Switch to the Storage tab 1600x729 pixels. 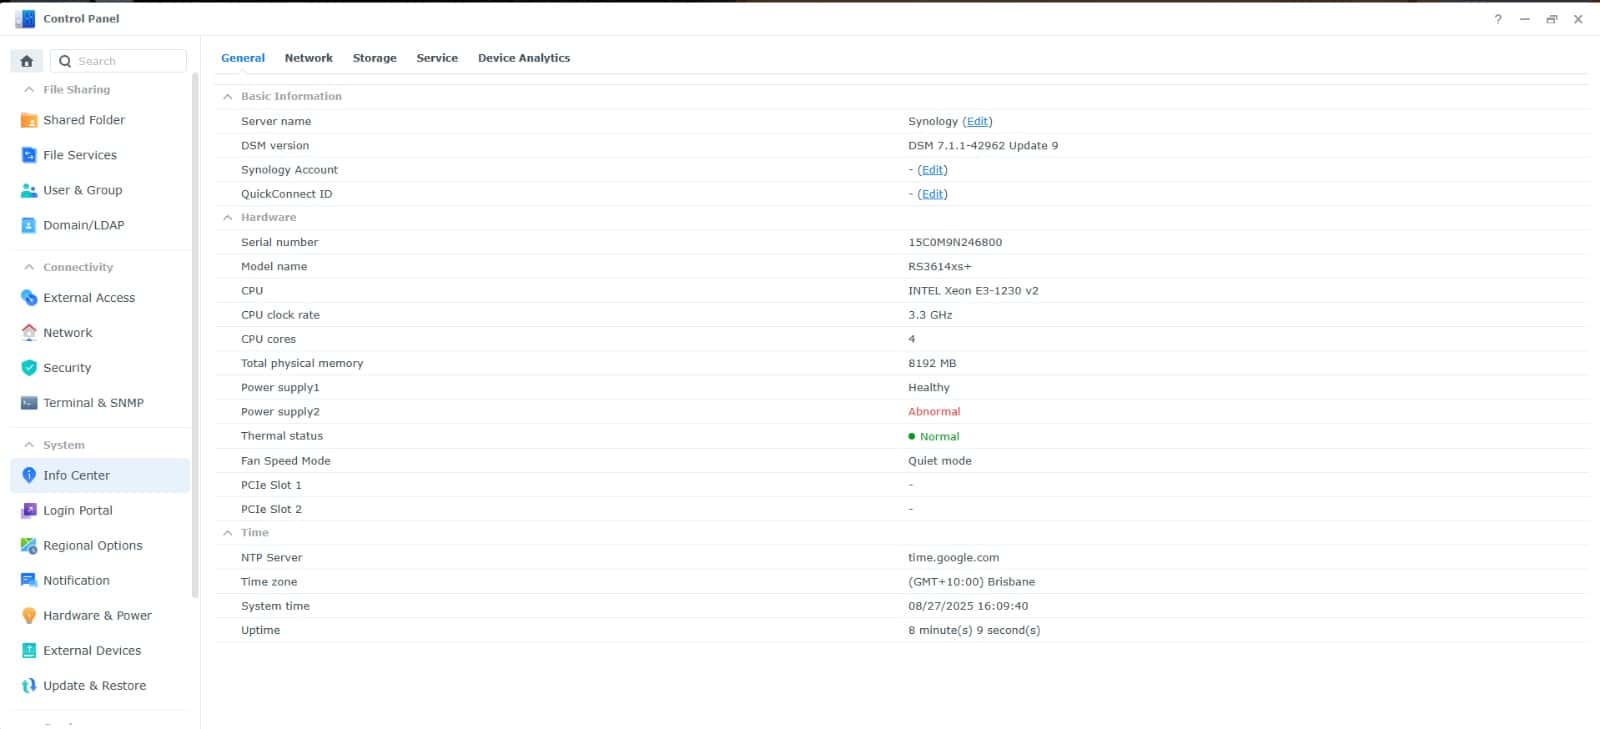pos(374,58)
